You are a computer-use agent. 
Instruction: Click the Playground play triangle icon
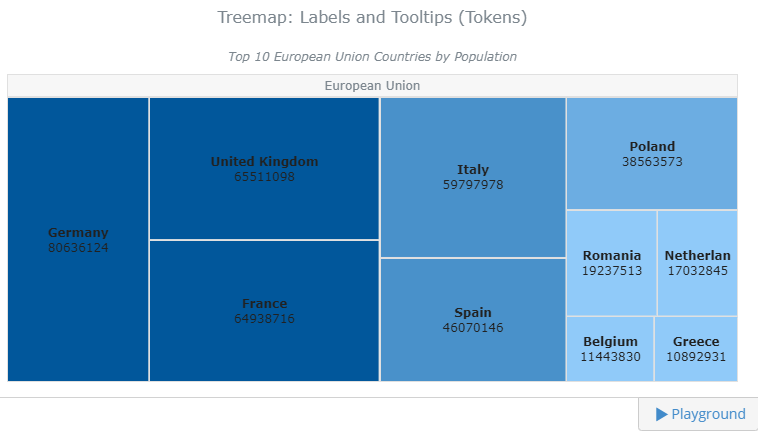tap(661, 414)
